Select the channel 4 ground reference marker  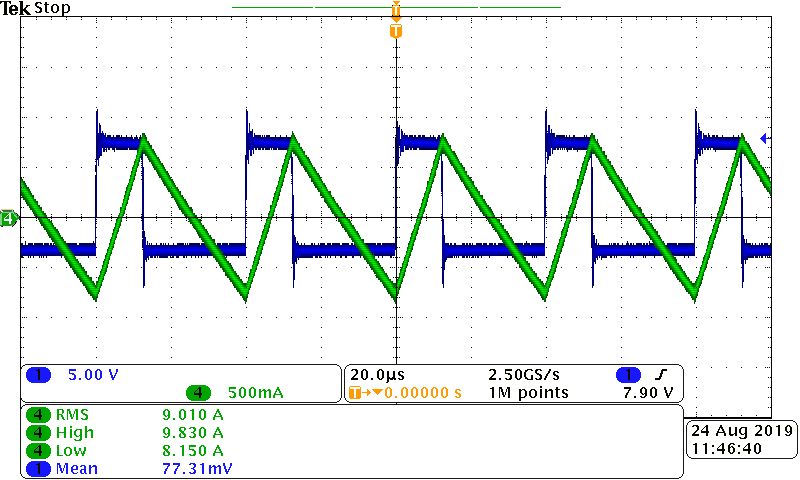tap(8, 219)
